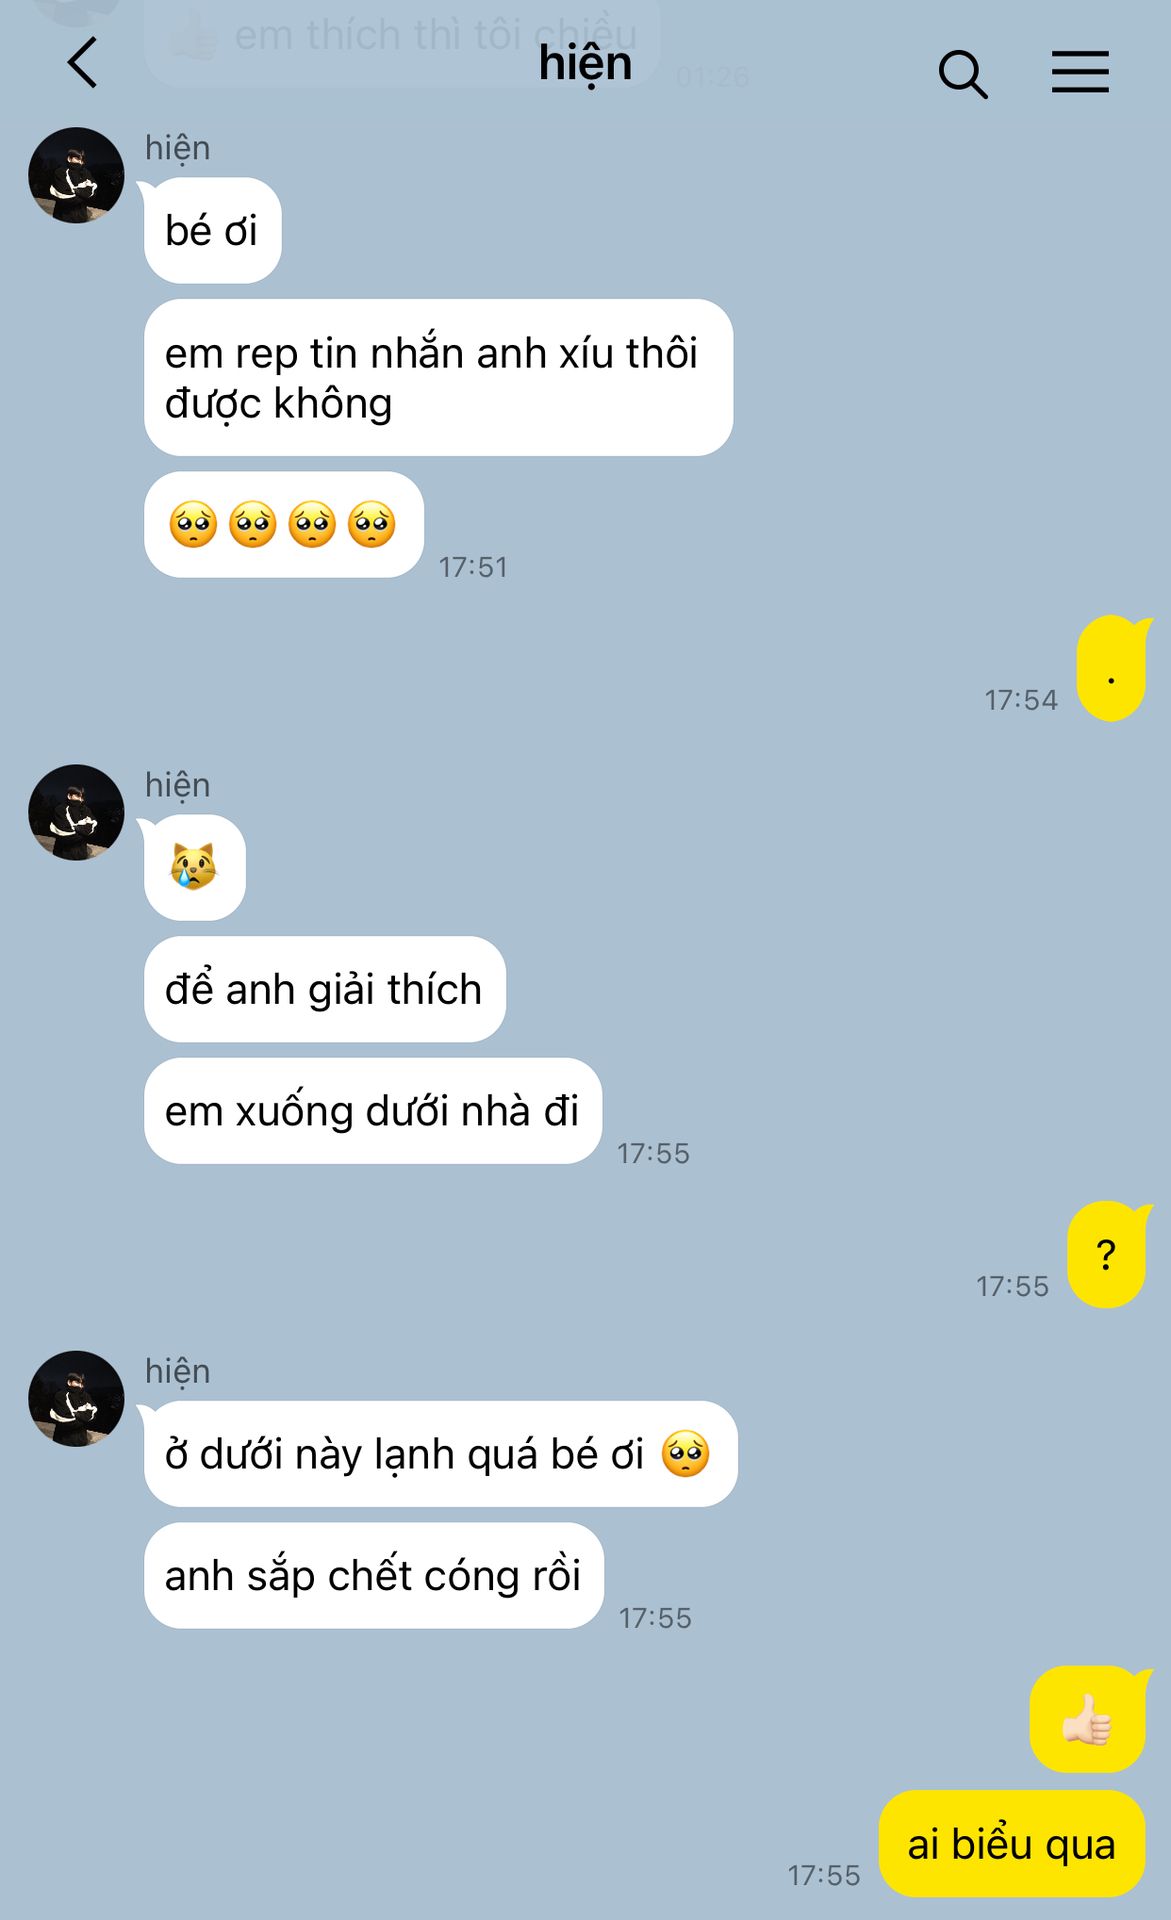Tap the yellow question mark bubble

pos(1106,1254)
